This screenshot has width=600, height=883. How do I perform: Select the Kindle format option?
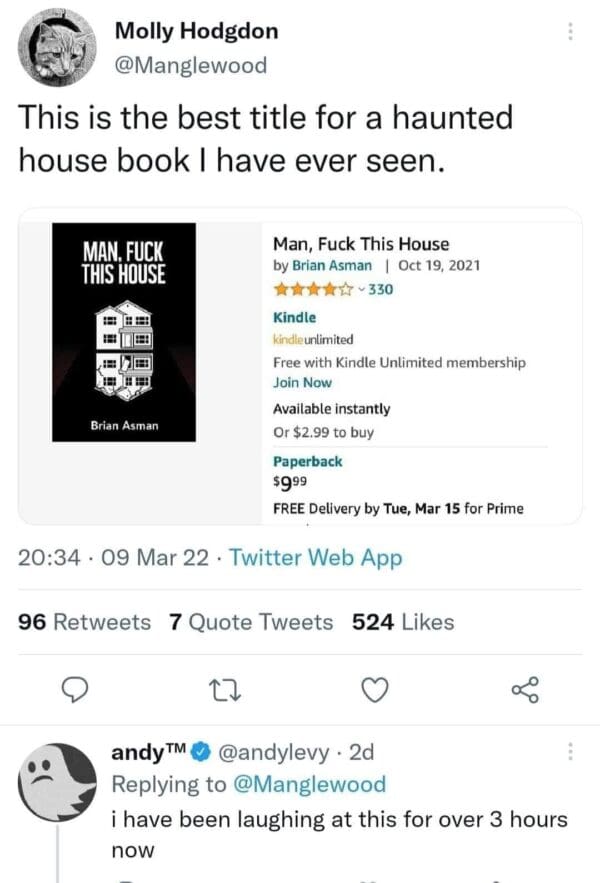coord(294,317)
